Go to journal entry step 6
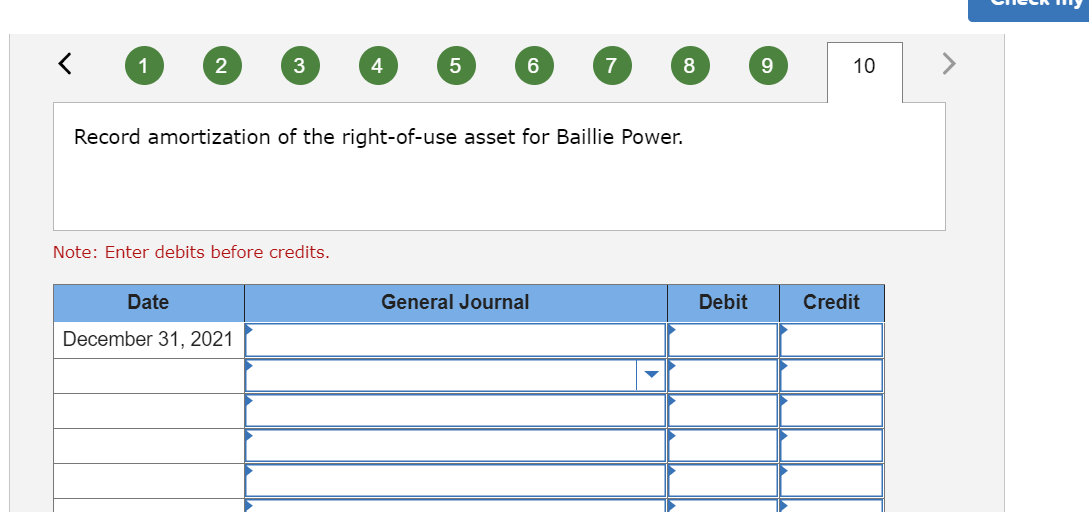The width and height of the screenshot is (1089, 512). click(x=533, y=66)
